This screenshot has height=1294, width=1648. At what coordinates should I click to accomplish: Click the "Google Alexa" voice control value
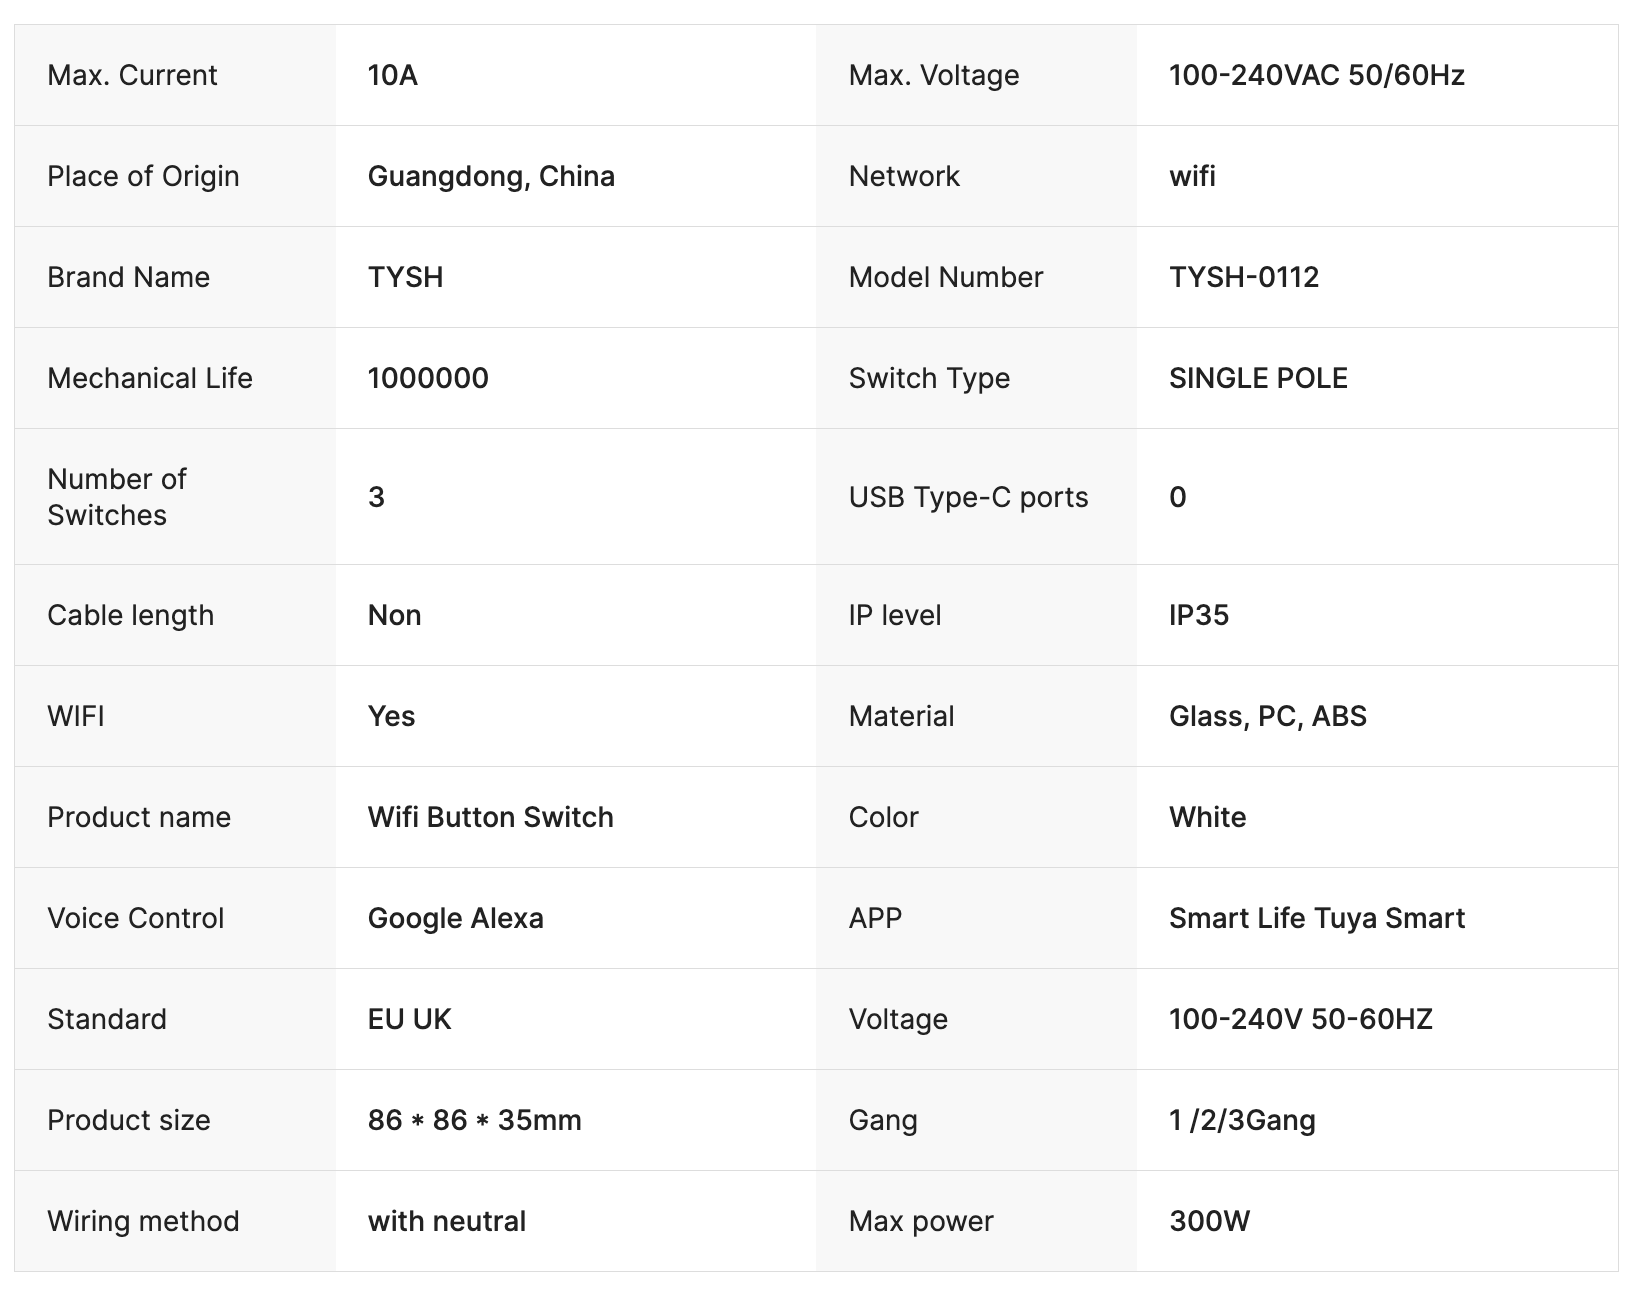pos(455,918)
